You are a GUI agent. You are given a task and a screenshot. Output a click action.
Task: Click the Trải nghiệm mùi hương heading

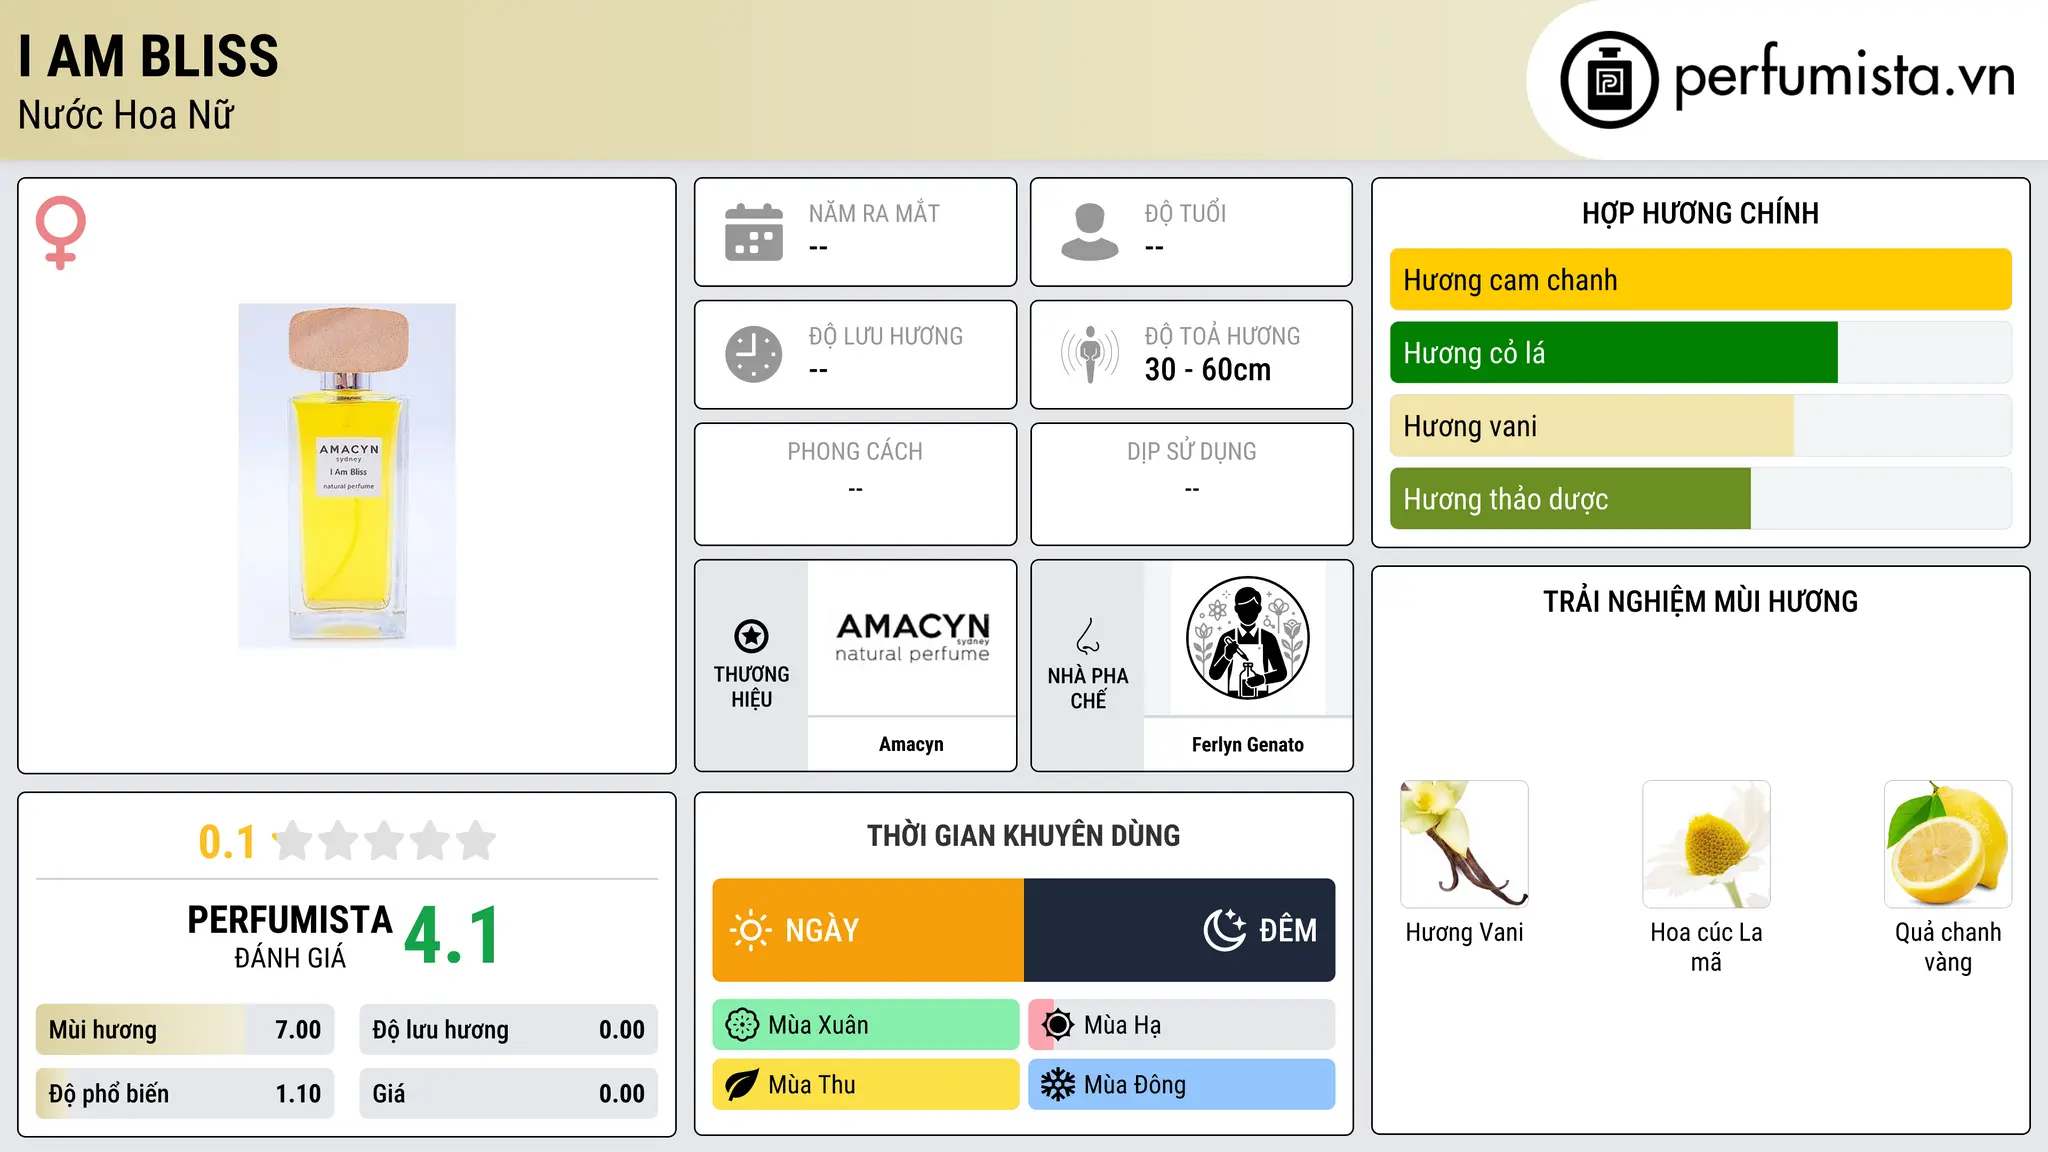[1700, 601]
